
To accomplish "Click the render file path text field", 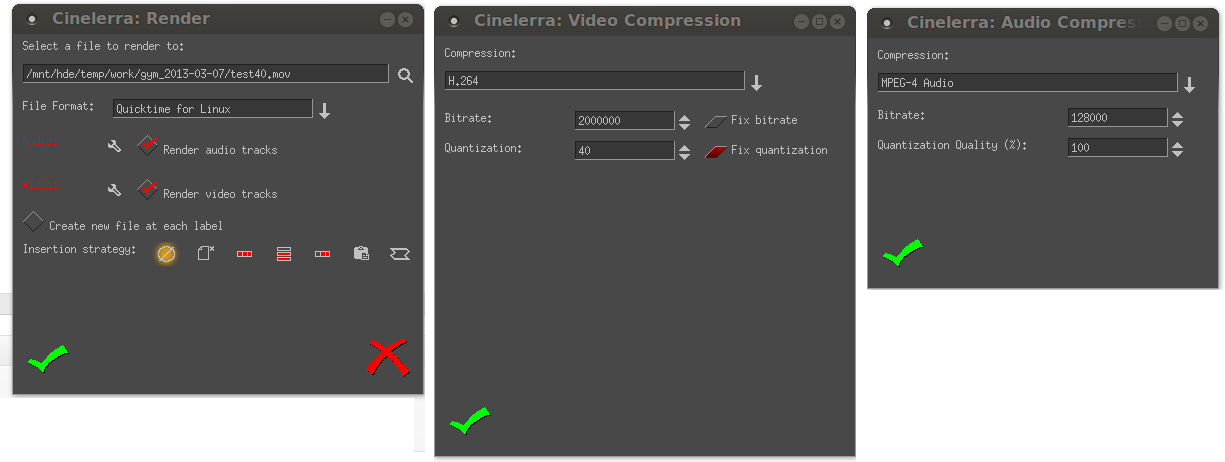I will click(x=205, y=74).
